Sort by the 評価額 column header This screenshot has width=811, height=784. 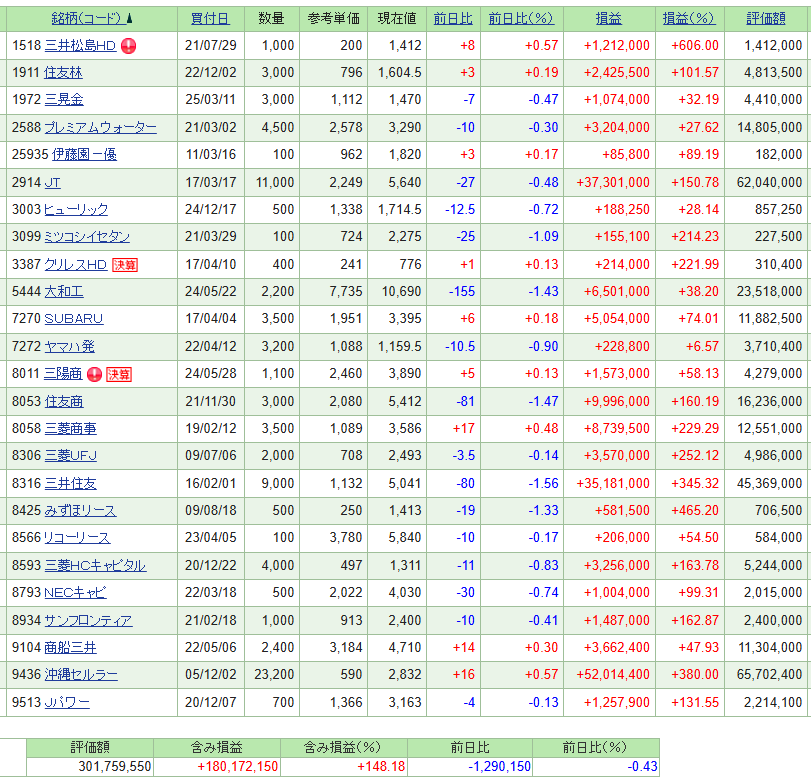pos(766,18)
